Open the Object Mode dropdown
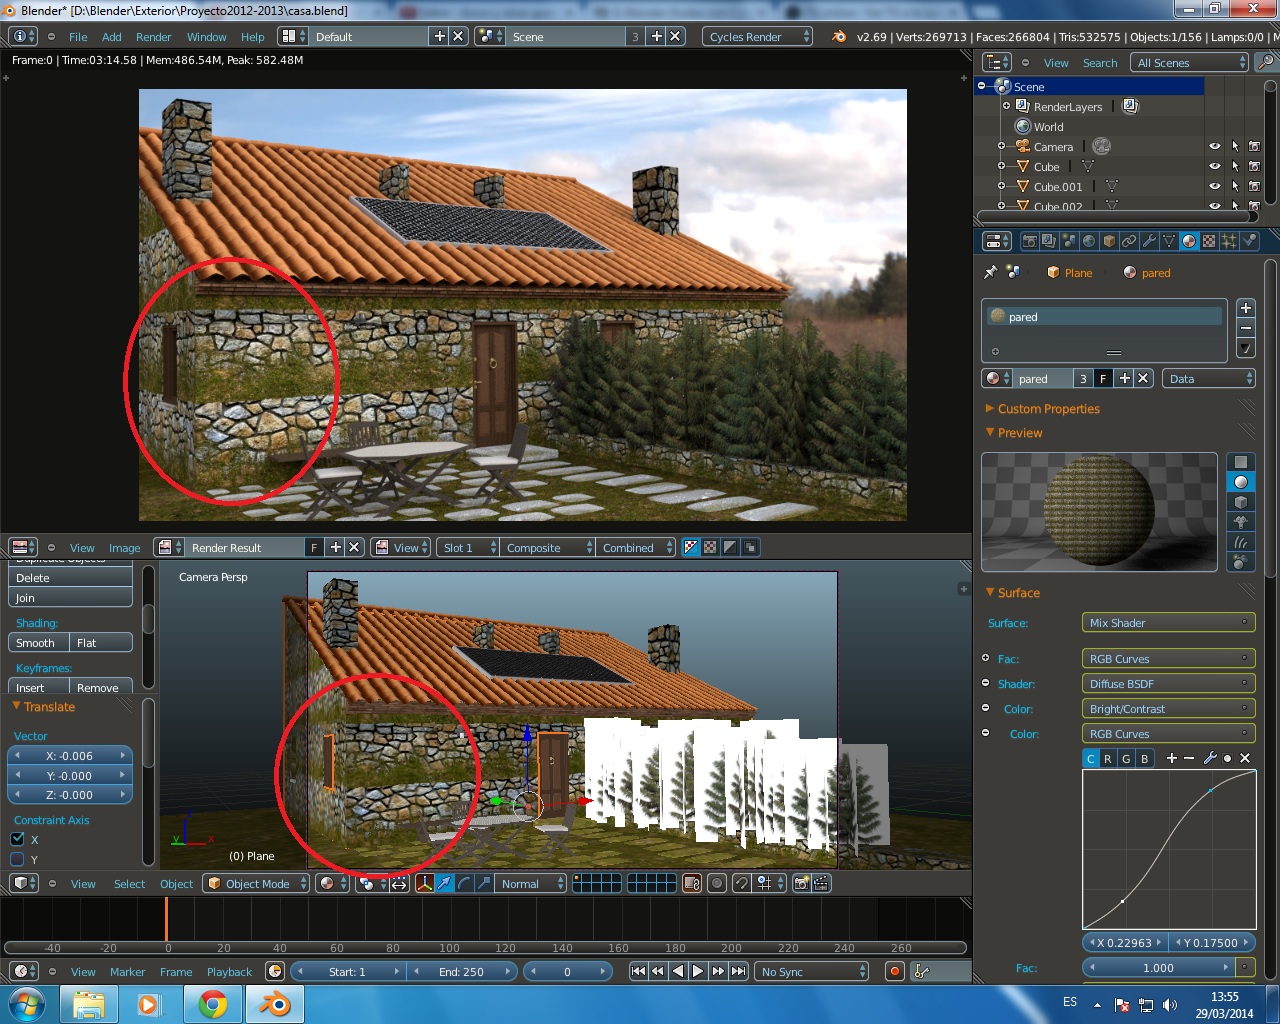1280x1024 pixels. click(x=256, y=883)
